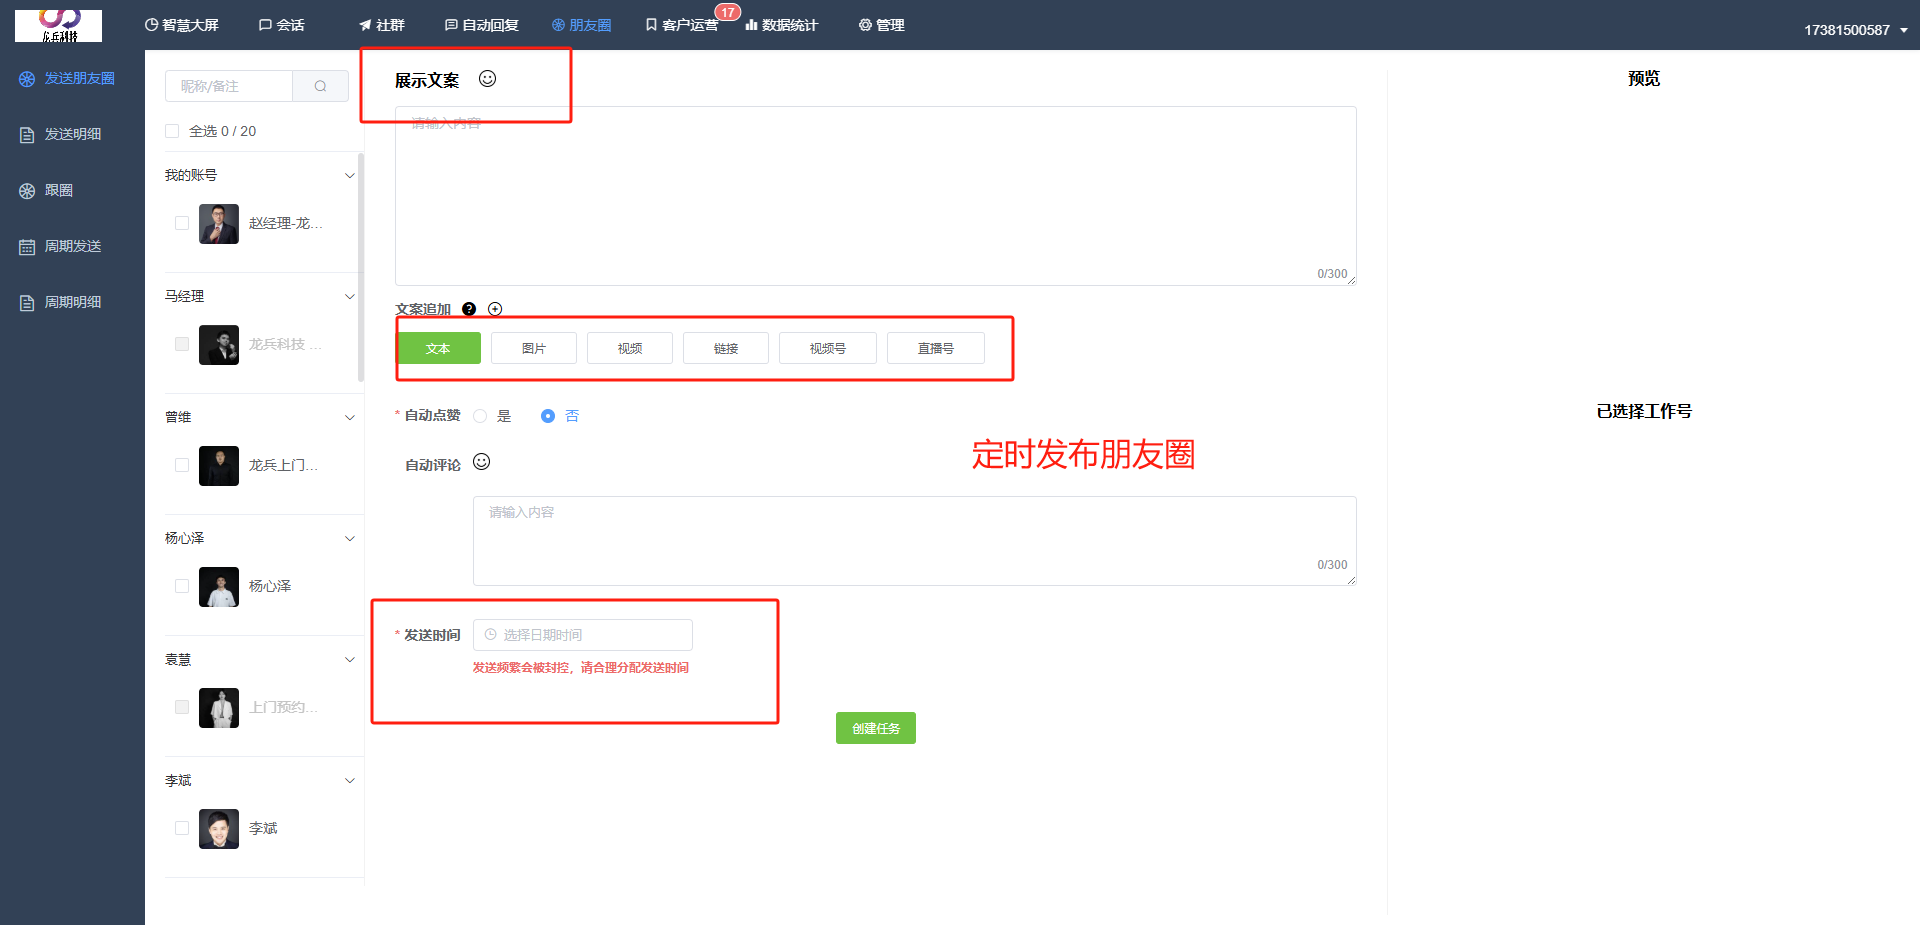This screenshot has height=925, width=1920.
Task: Set 自动点赞 to 是
Action: coord(480,416)
